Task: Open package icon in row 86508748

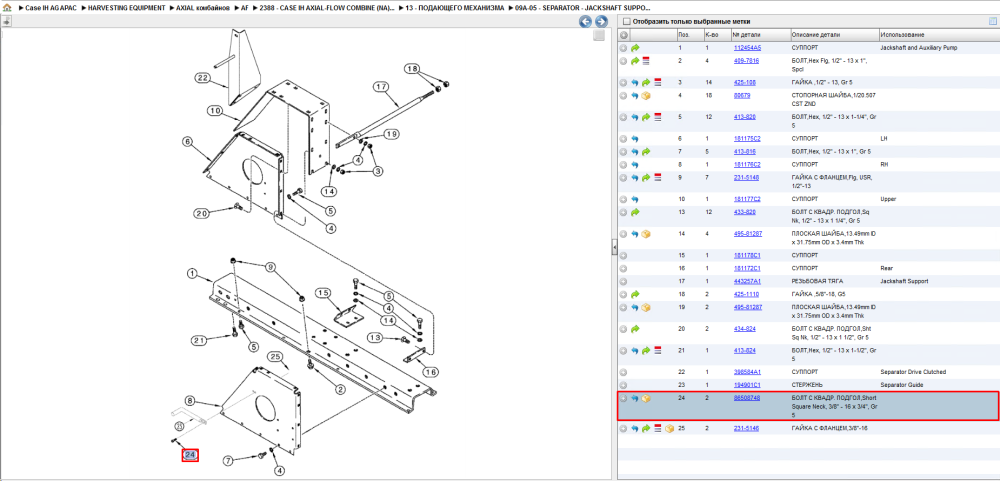Action: [x=646, y=399]
